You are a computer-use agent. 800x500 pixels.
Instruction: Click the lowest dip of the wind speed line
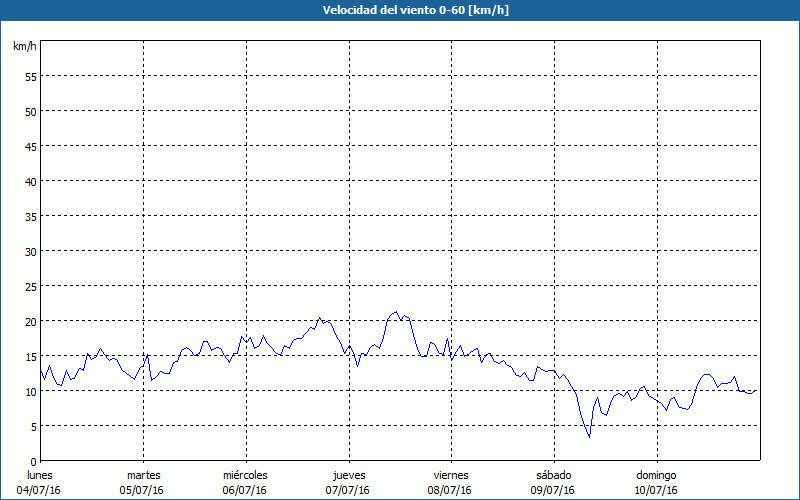tap(589, 437)
